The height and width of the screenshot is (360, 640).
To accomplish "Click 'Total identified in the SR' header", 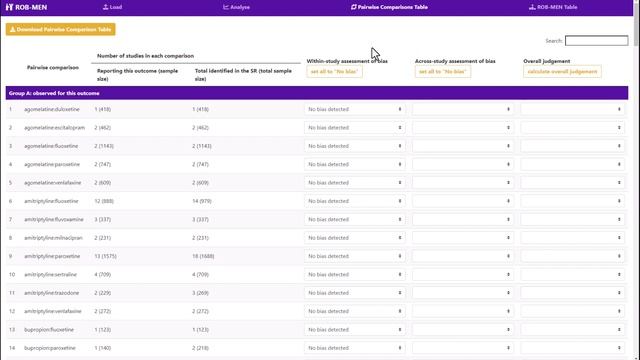I will [243, 75].
